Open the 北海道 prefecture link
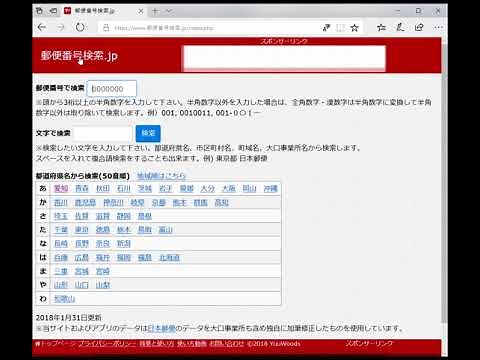The image size is (480, 360). (169, 258)
